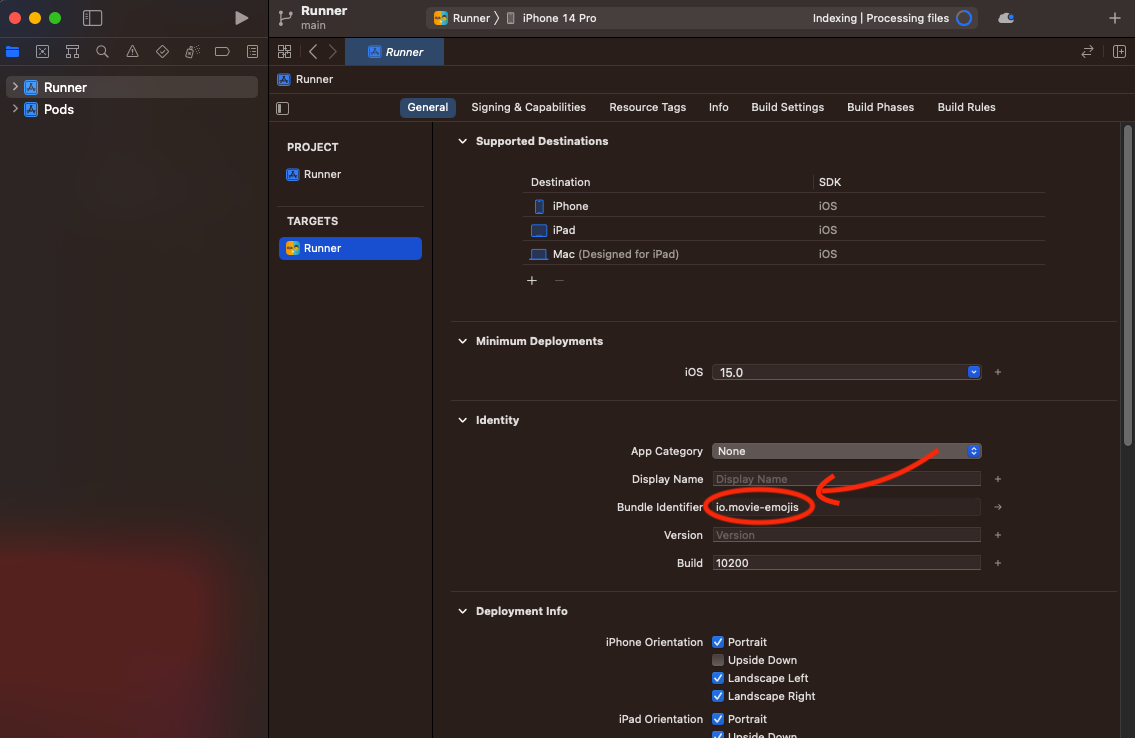Open the related items grid icon
Screen dimensions: 1135x738
tap(284, 51)
